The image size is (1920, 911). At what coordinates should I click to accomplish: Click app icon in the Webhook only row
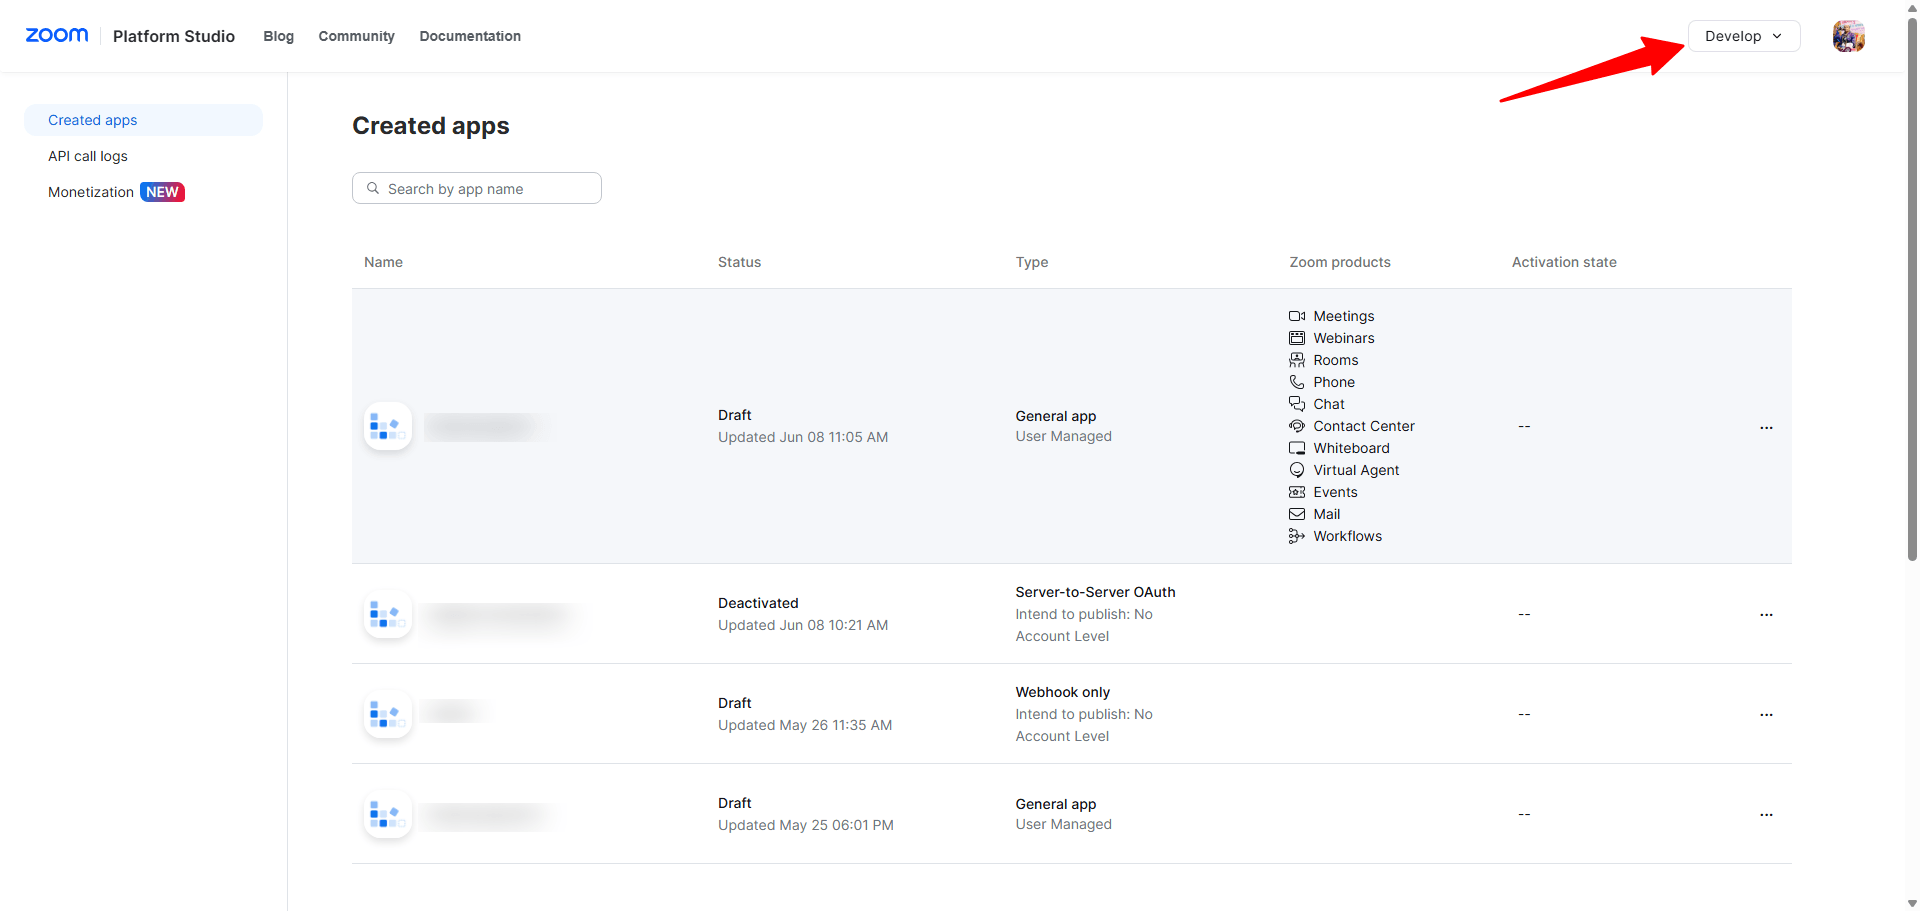pyautogui.click(x=388, y=714)
